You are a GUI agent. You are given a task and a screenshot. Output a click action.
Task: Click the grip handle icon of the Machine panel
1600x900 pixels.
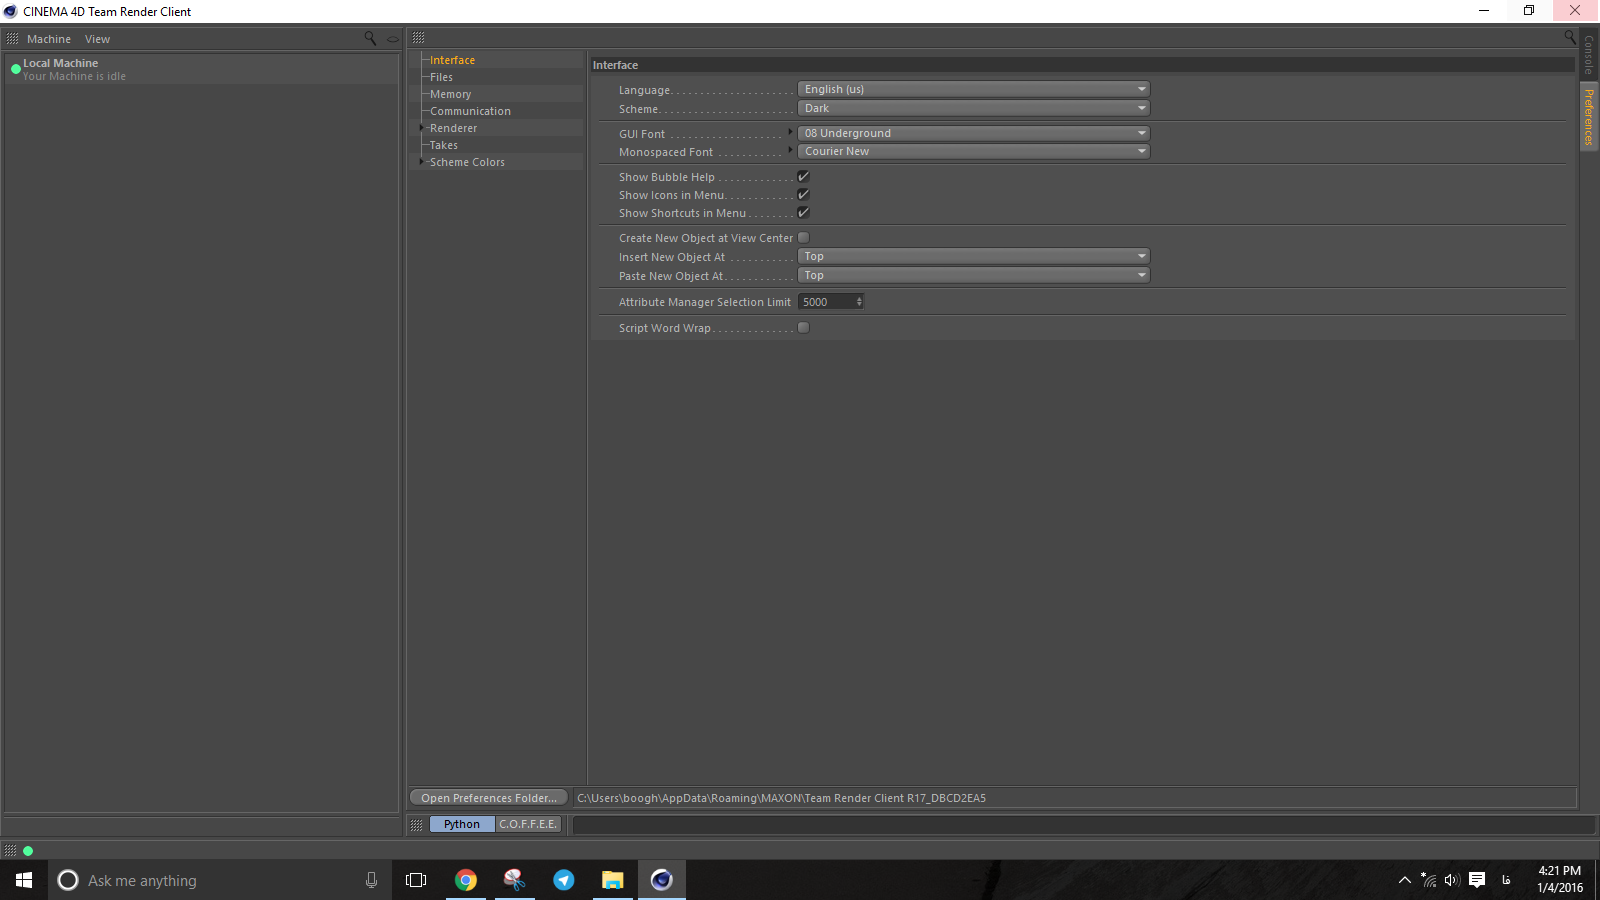click(x=12, y=38)
